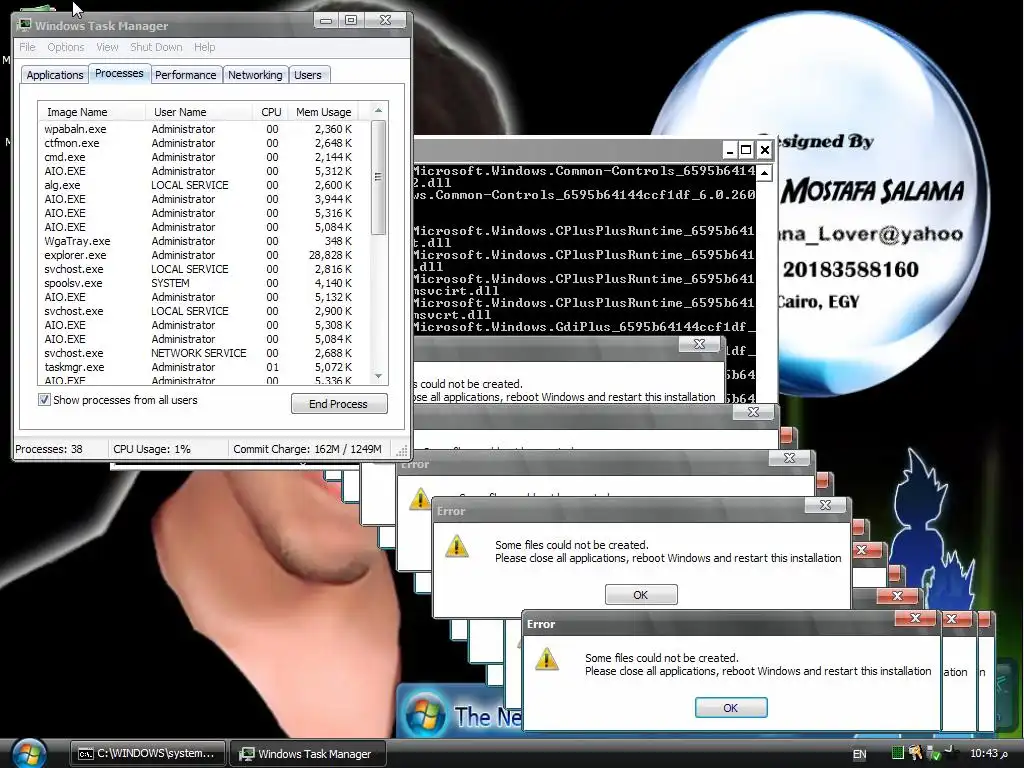Screen dimensions: 1024x768
Task: Open the View menu
Action: 107,47
